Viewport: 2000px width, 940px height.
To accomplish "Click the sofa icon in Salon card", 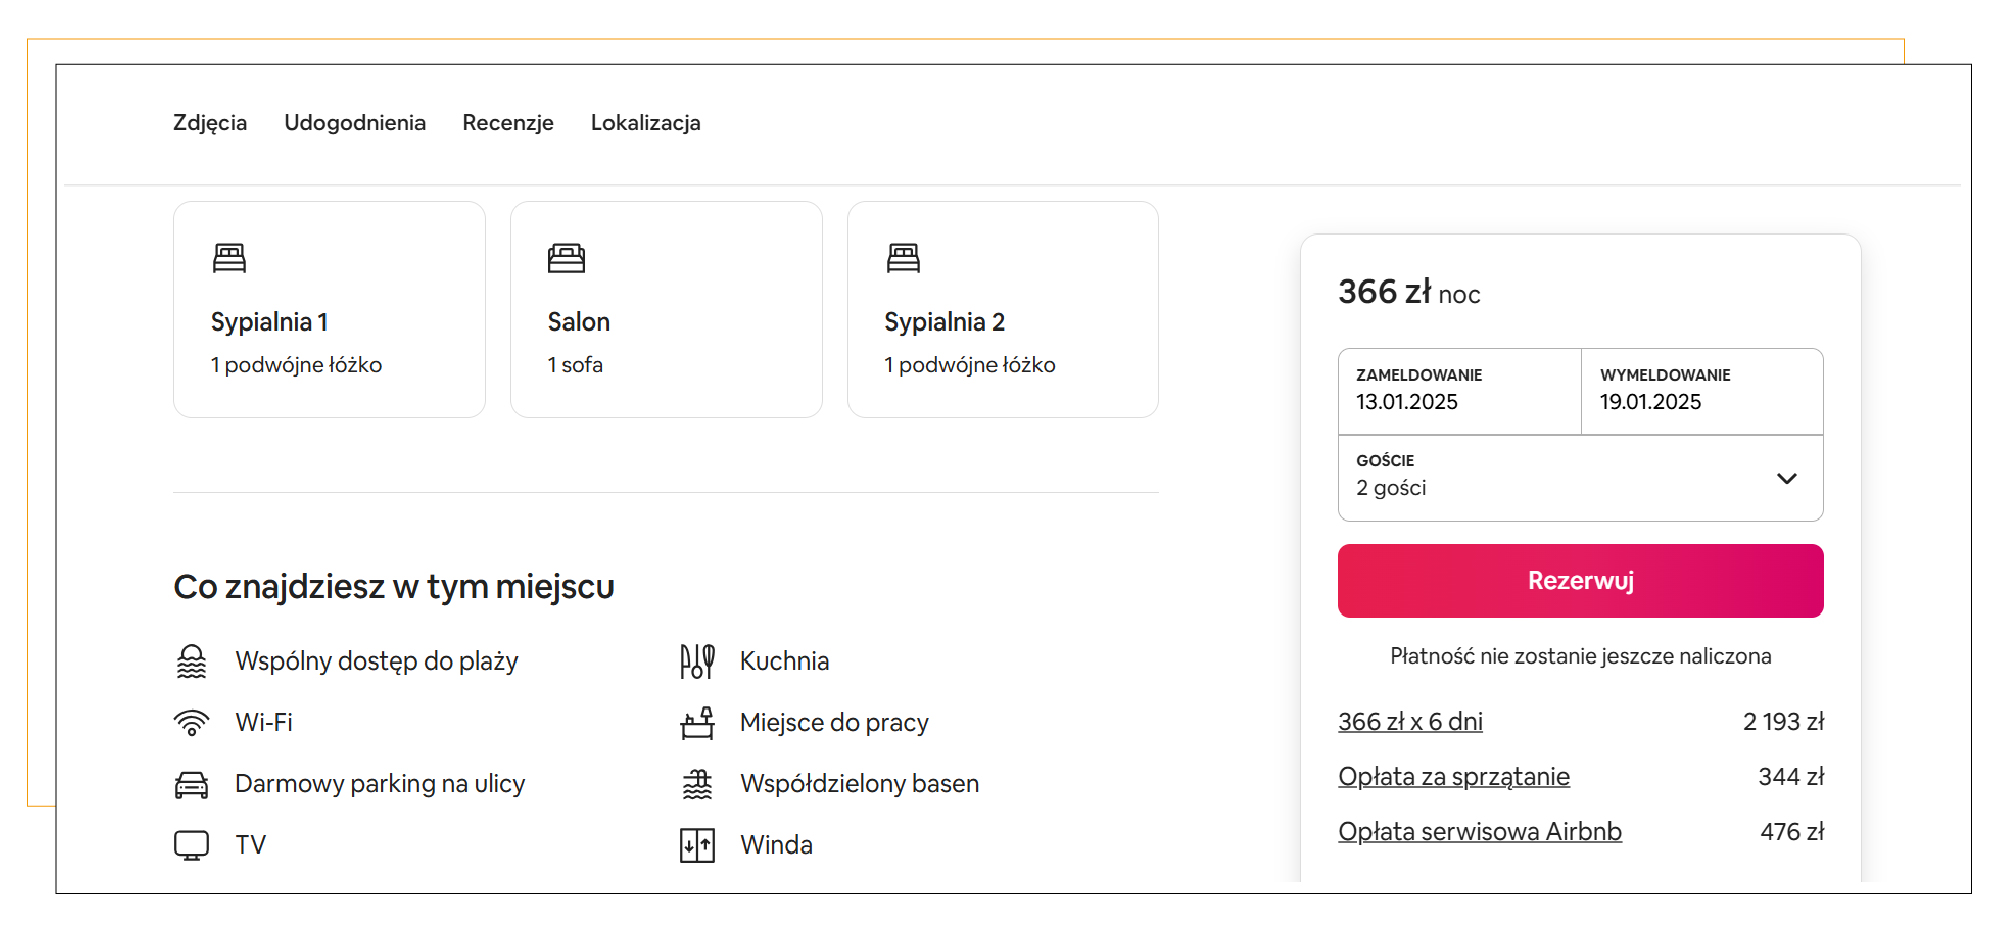I will coord(566,258).
